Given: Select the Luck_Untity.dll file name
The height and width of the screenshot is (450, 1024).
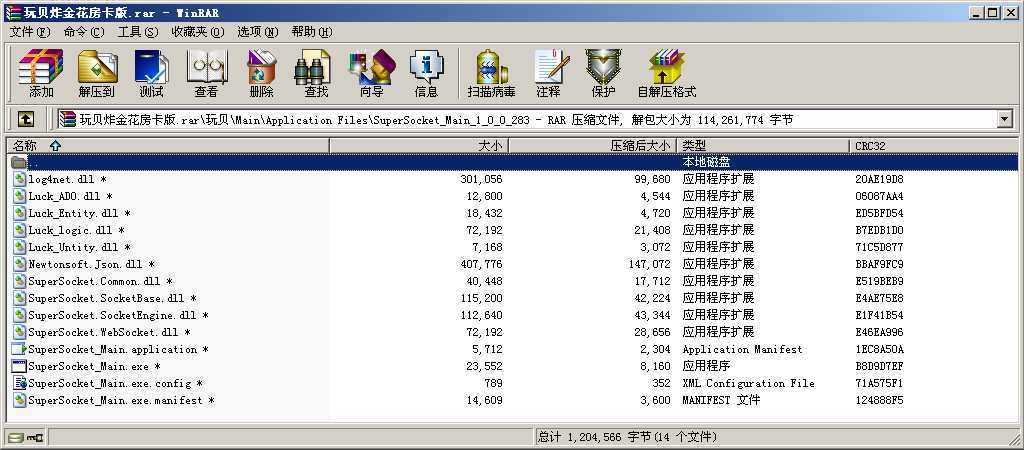Looking at the screenshot, I should click(73, 248).
